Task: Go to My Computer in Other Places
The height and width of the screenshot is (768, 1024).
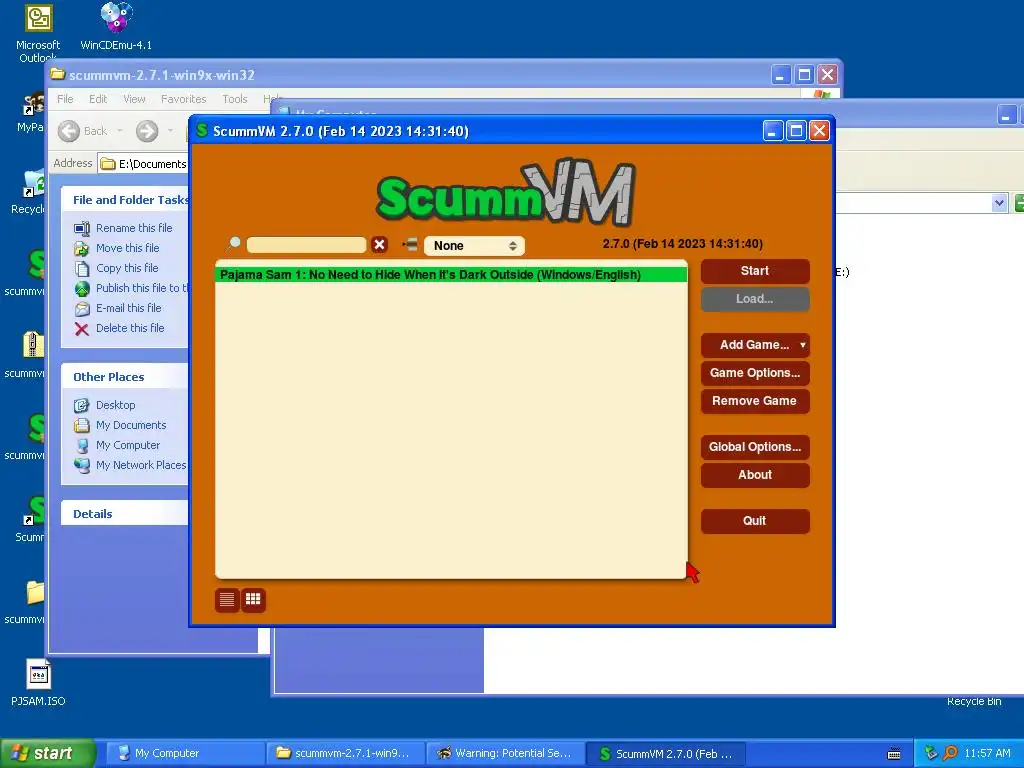Action: (128, 445)
